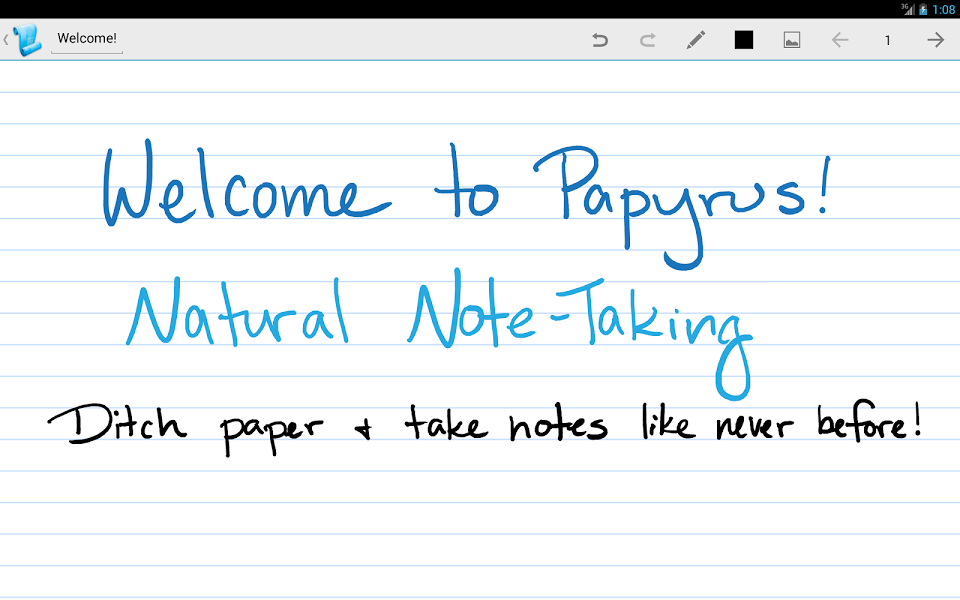Tap the 1:08 clock in status bar

coord(943,9)
